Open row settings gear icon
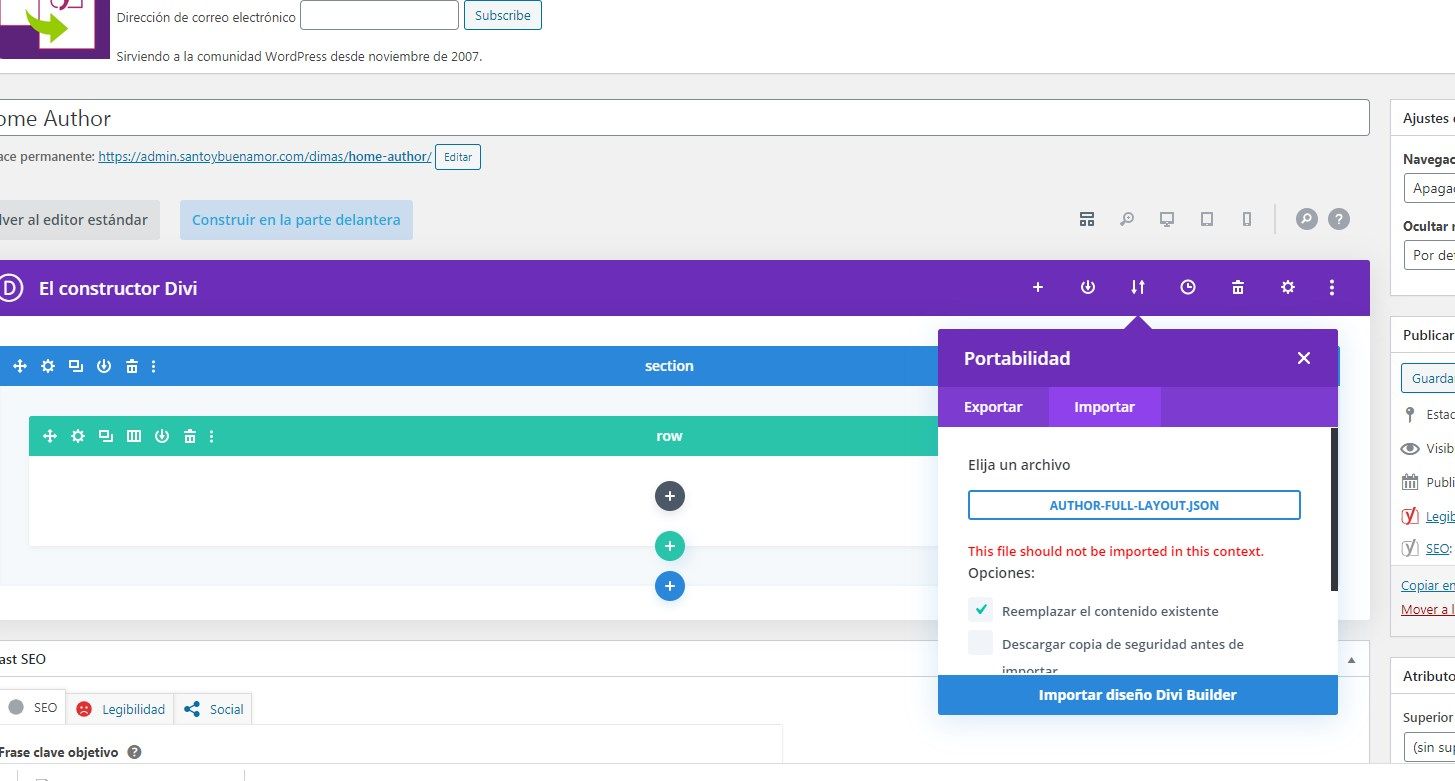This screenshot has width=1455, height=781. 77,436
